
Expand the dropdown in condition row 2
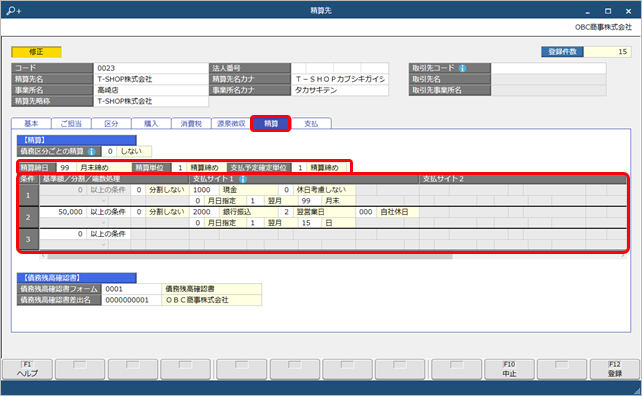(x=103, y=223)
